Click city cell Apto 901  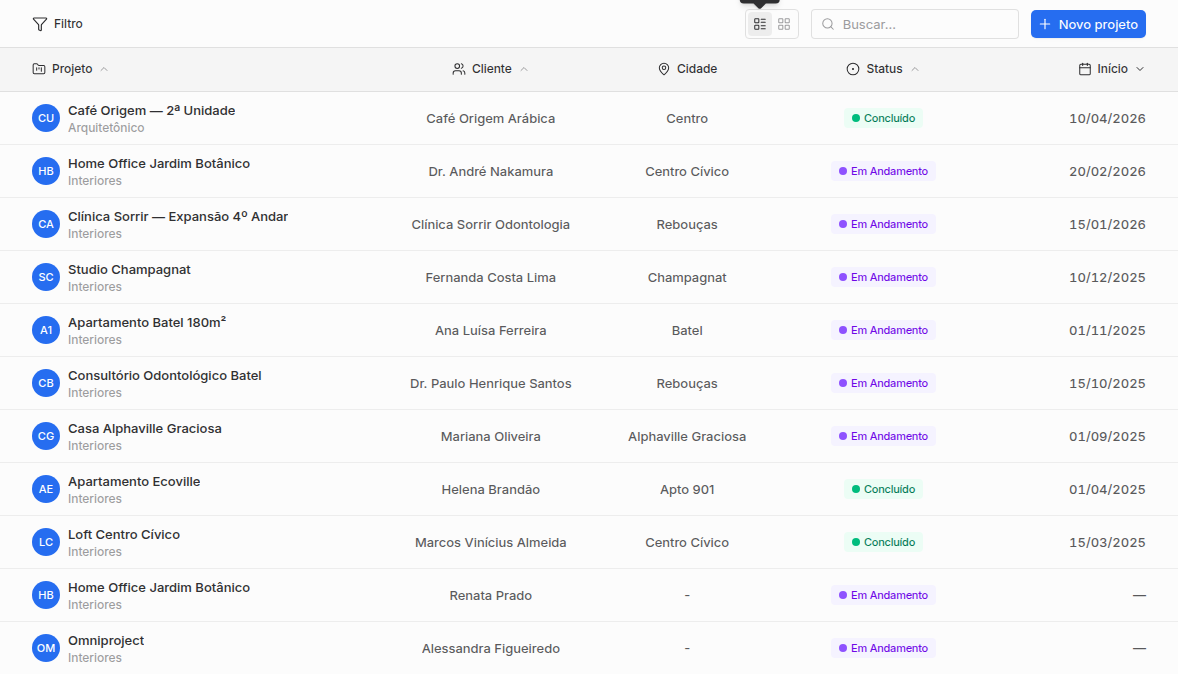(687, 489)
